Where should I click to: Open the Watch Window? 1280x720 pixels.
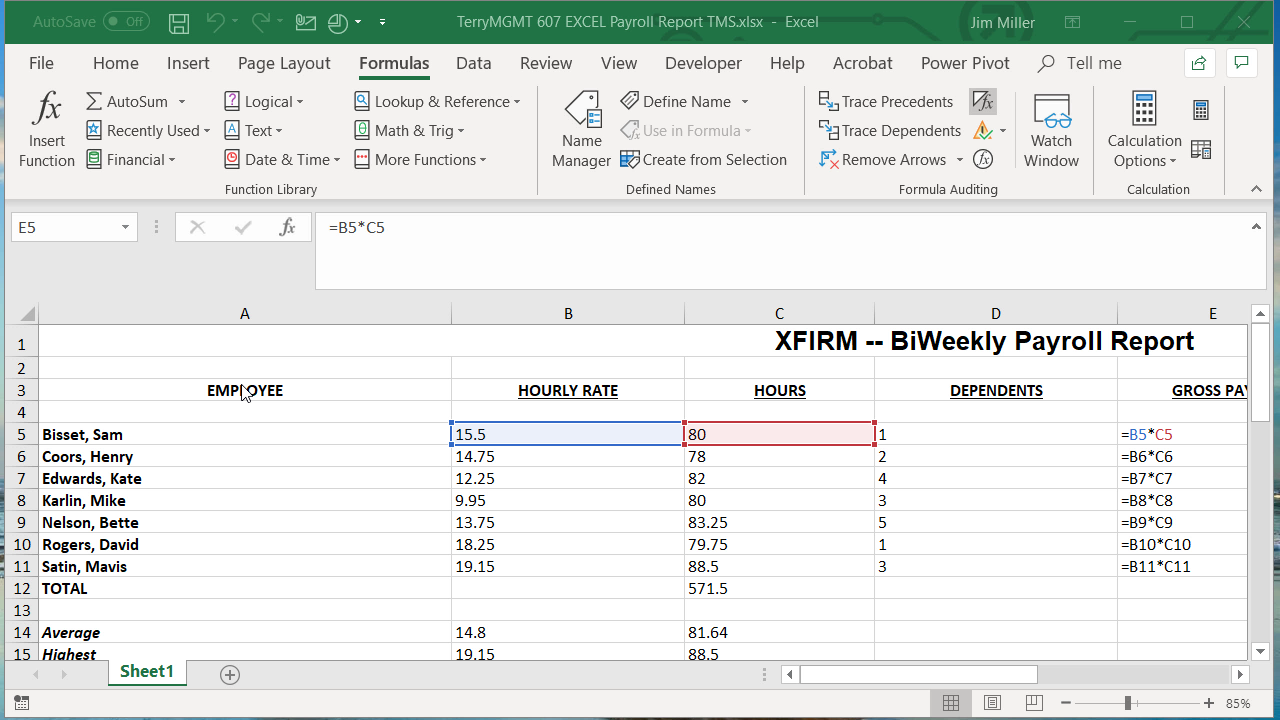(x=1051, y=131)
